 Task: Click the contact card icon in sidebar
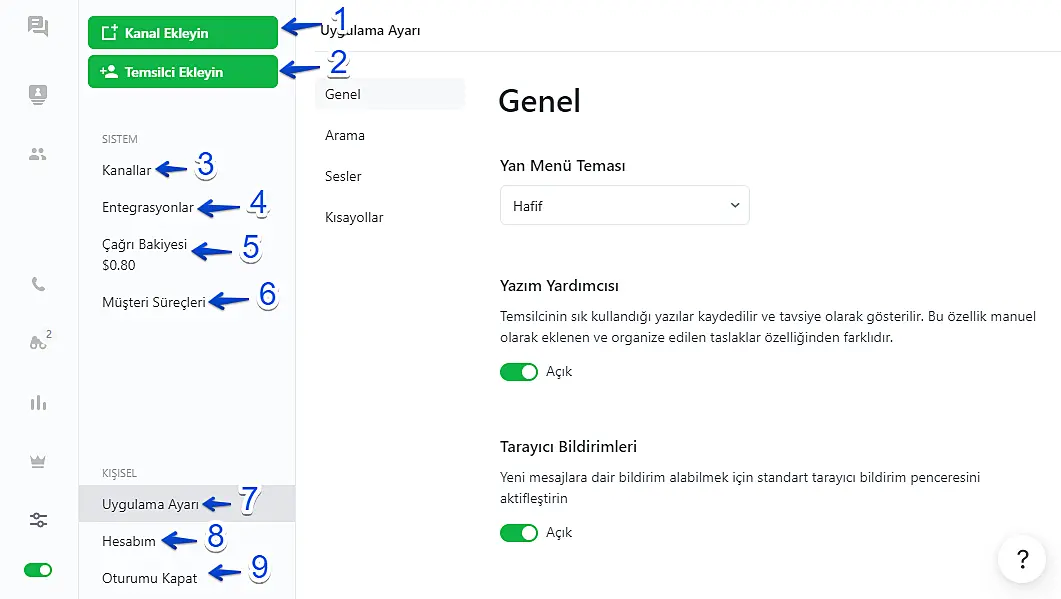38,95
